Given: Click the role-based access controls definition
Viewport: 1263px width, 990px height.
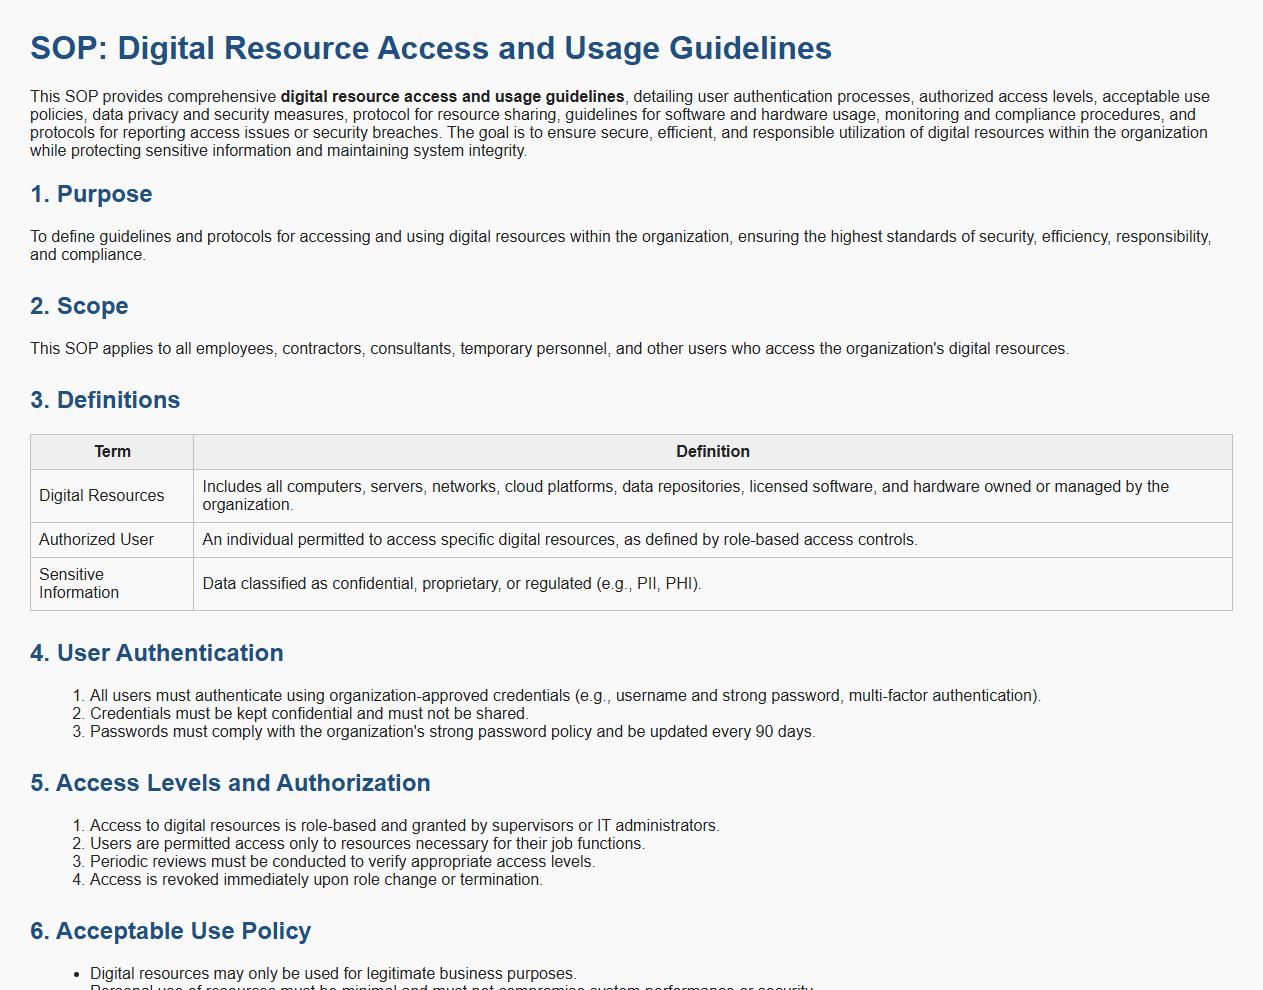Looking at the screenshot, I should point(559,540).
